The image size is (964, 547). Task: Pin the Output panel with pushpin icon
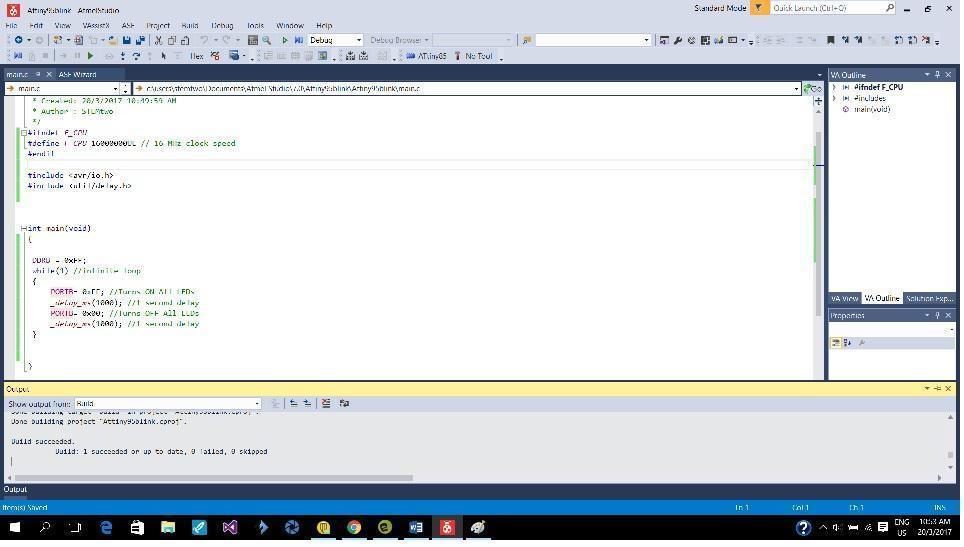[x=938, y=388]
